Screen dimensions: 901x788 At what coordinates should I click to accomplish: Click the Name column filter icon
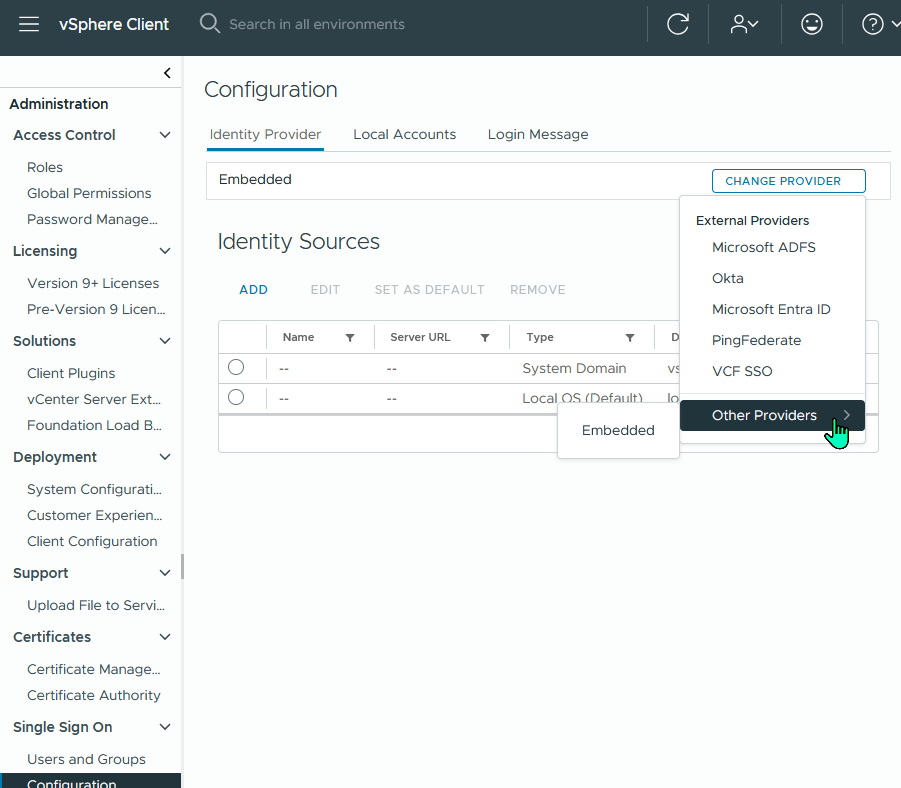pyautogui.click(x=350, y=338)
